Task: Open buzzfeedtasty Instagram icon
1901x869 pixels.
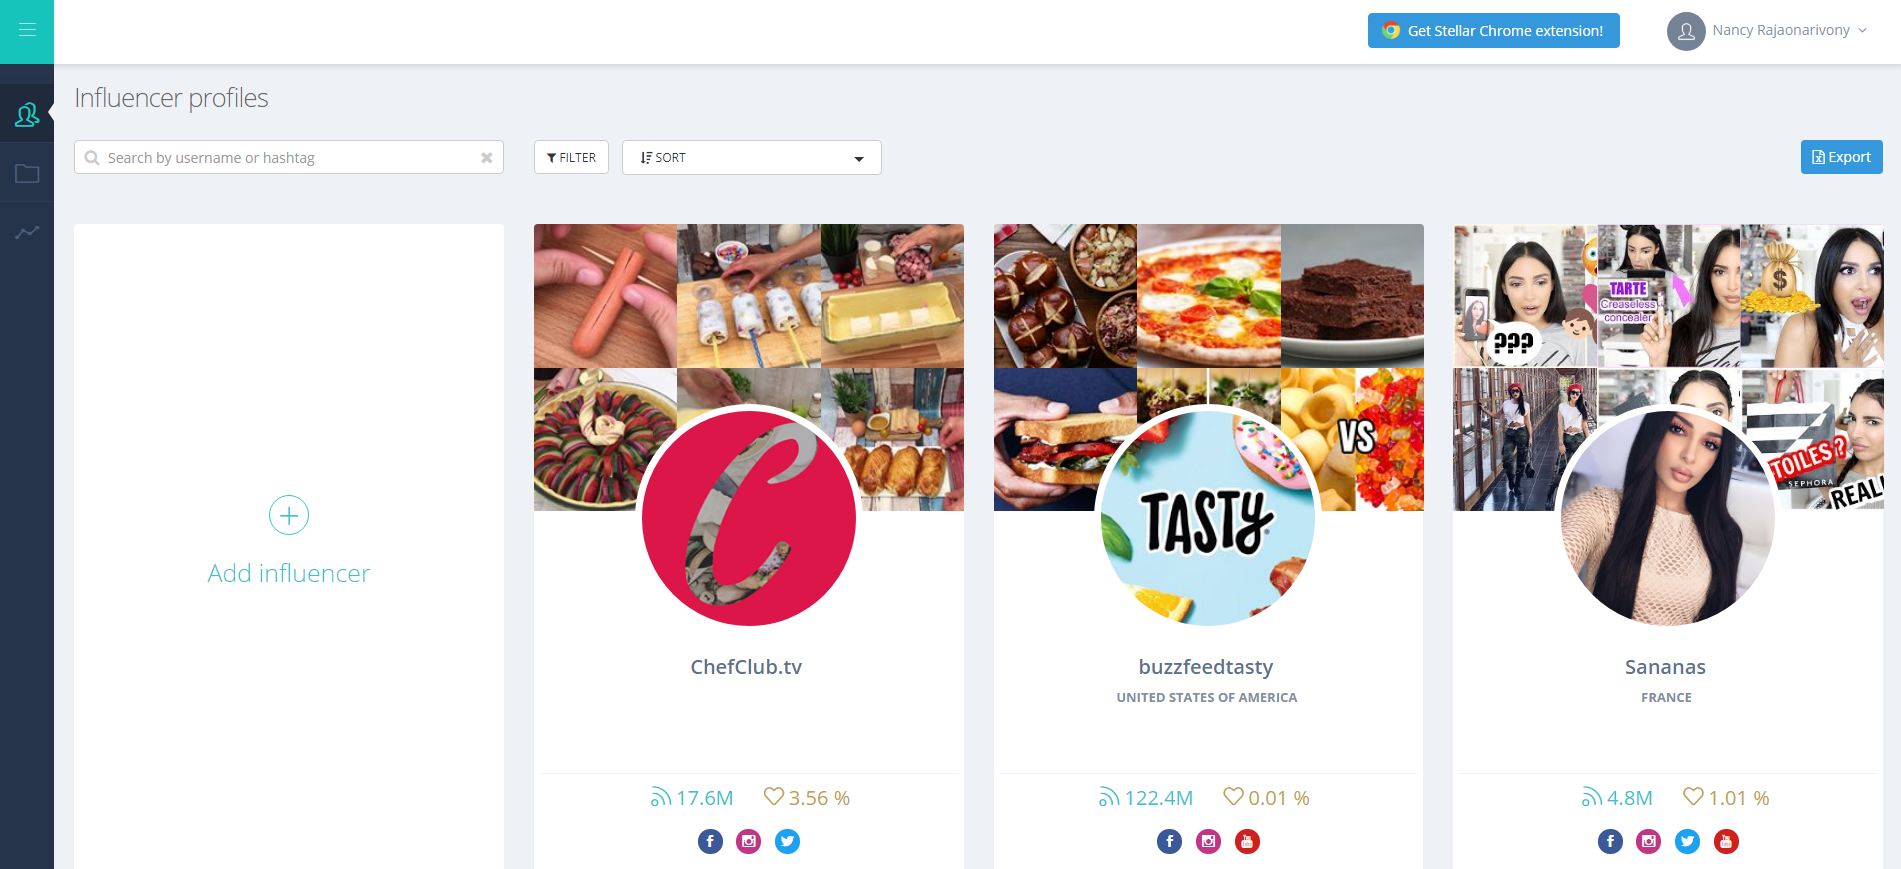Action: pyautogui.click(x=1208, y=842)
